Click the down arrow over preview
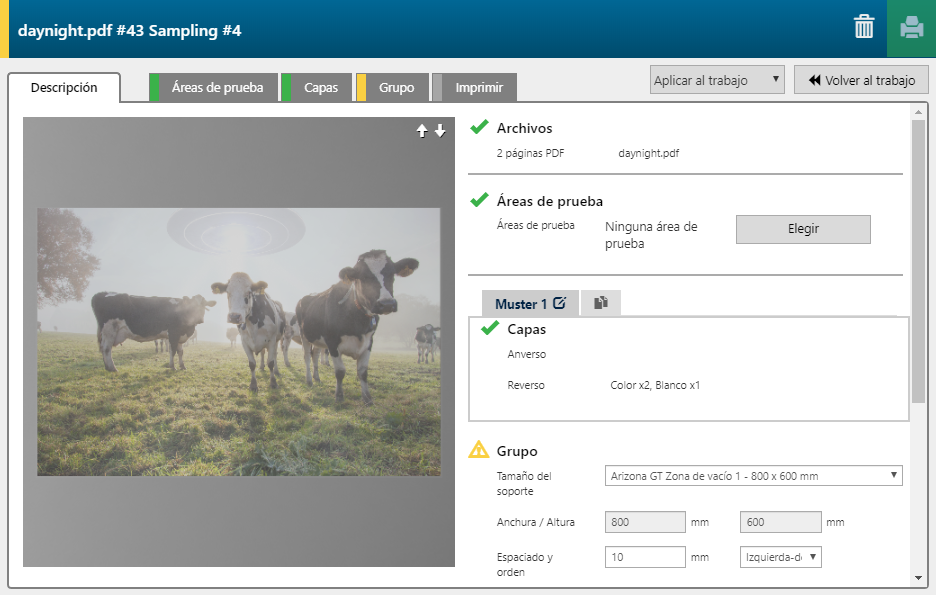 [440, 131]
